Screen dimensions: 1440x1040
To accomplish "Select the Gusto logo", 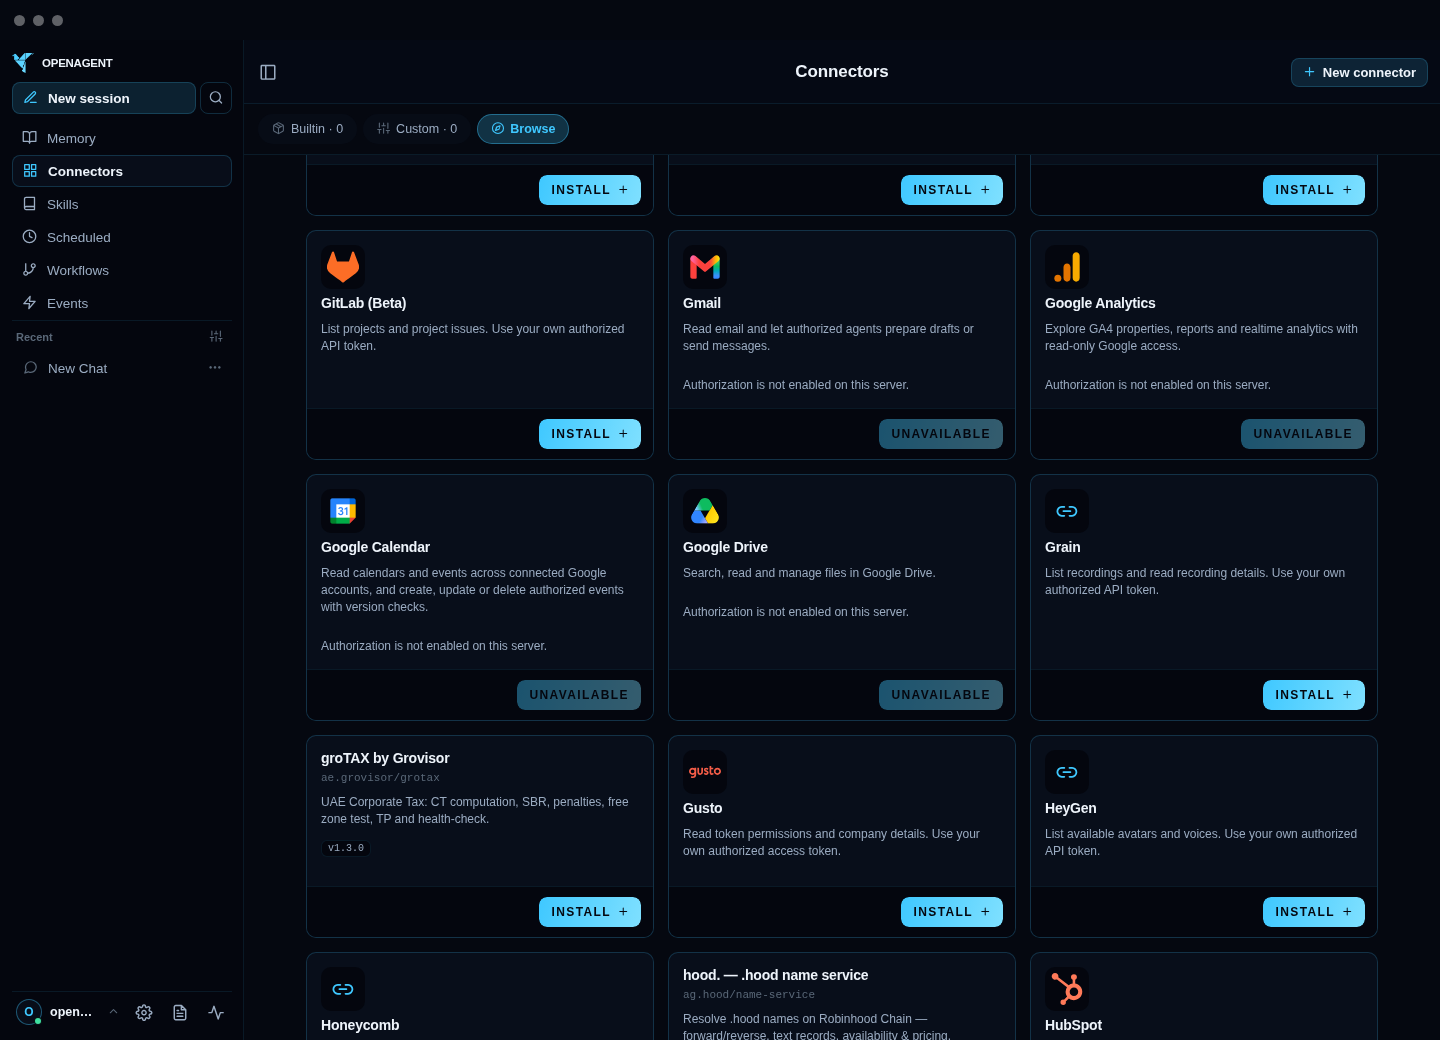I will 705,772.
